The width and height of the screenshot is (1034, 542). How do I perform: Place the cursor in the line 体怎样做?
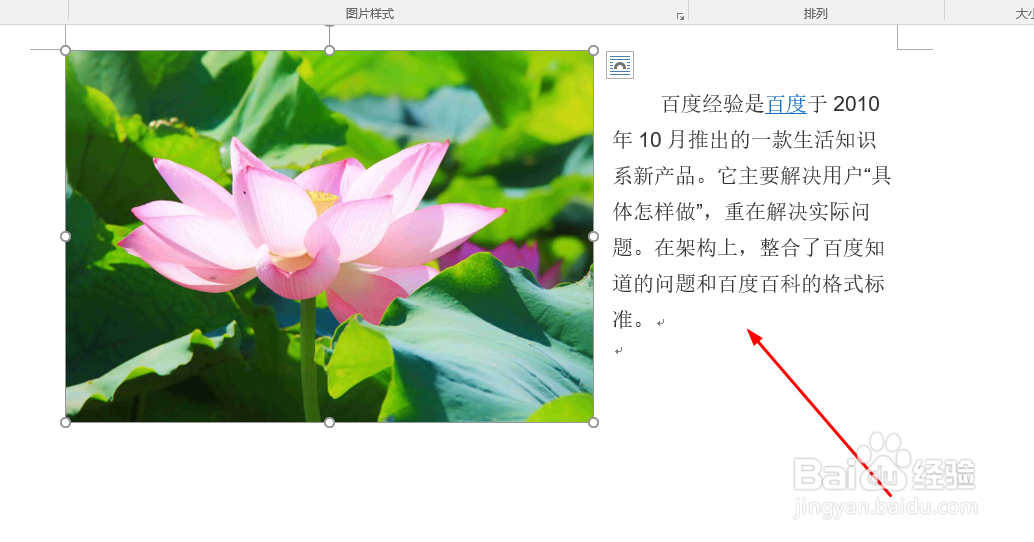click(654, 212)
